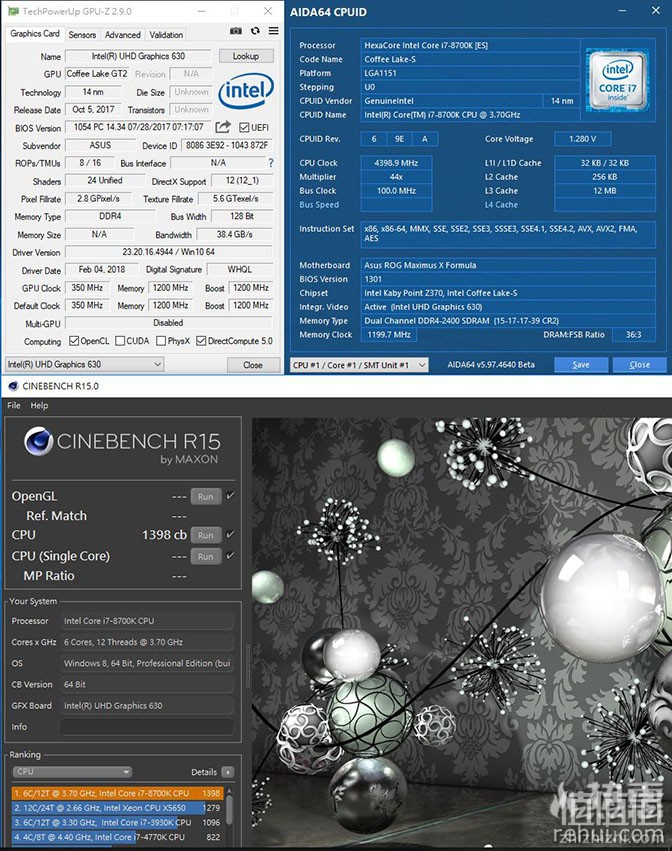
Task: Toggle the OpenCL checkbox
Action: click(74, 341)
